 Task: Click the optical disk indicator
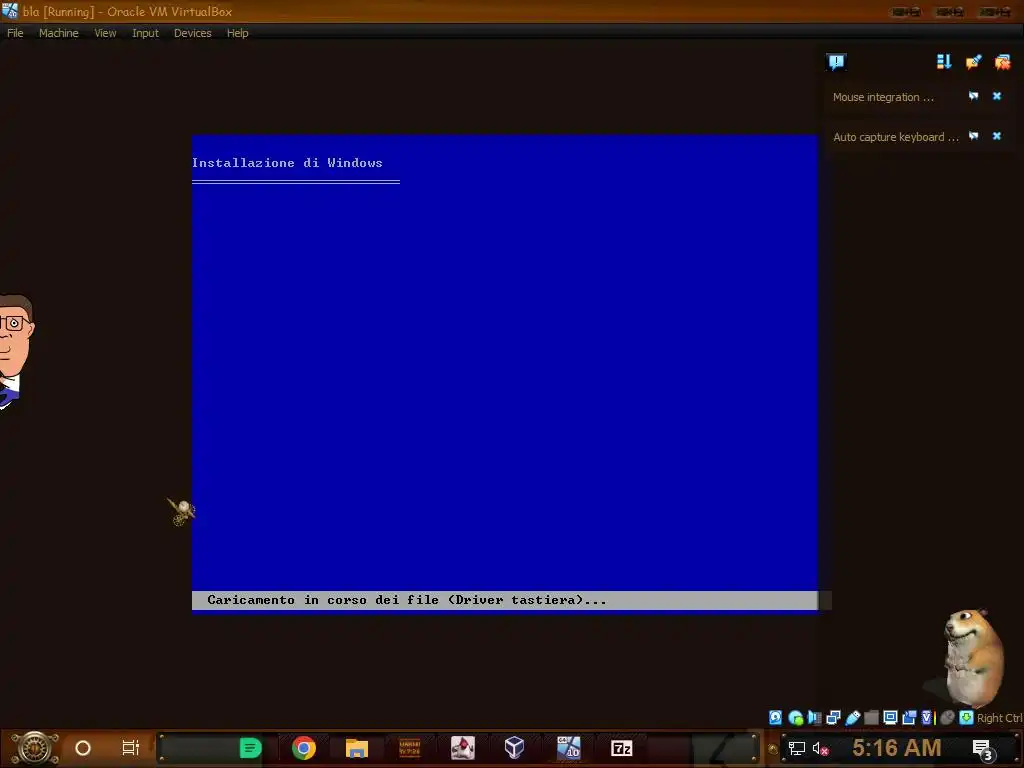795,718
